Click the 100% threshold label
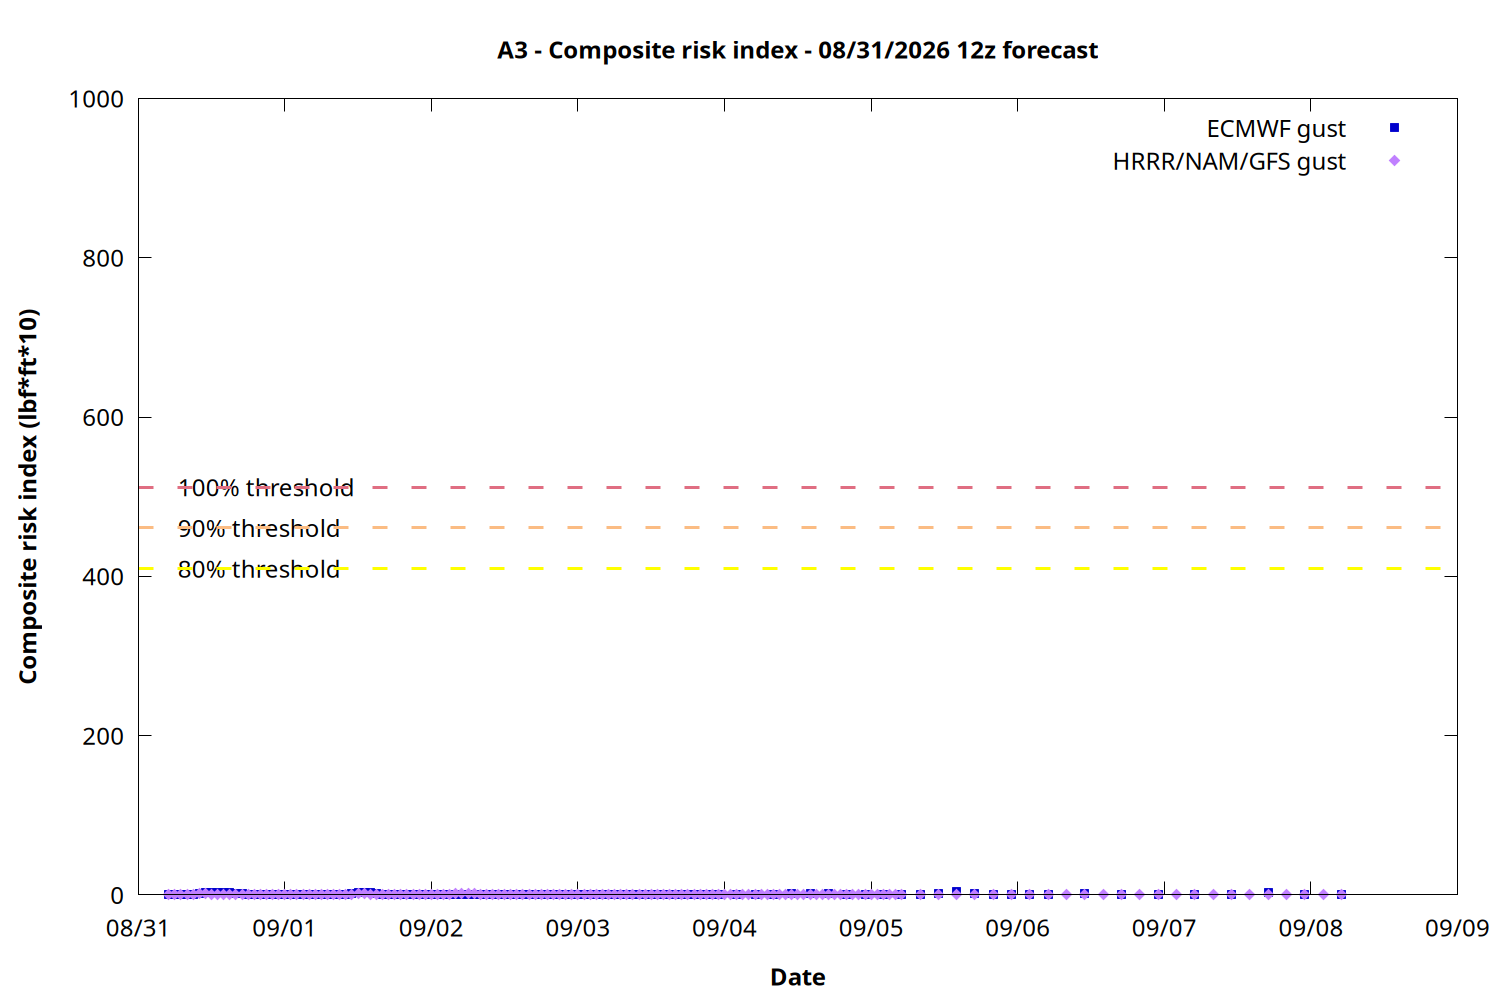The height and width of the screenshot is (1000, 1500). point(265,488)
